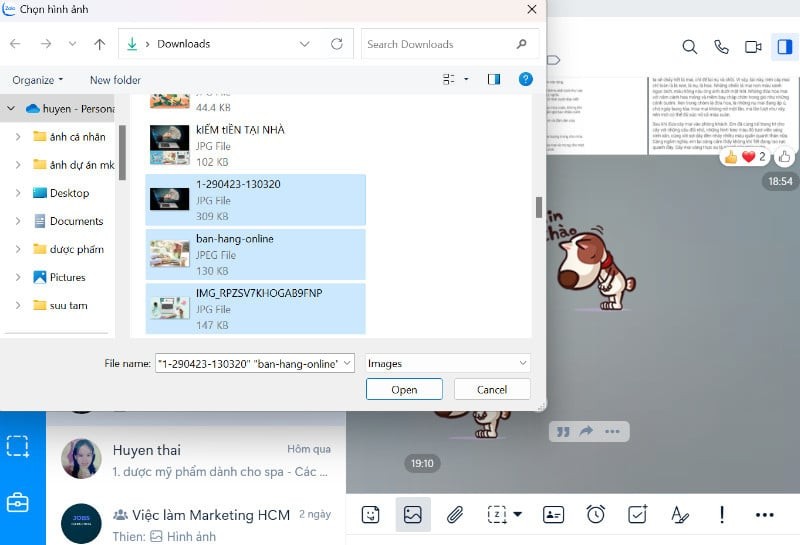Image resolution: width=800 pixels, height=545 pixels.
Task: Click the send image icon
Action: (413, 514)
